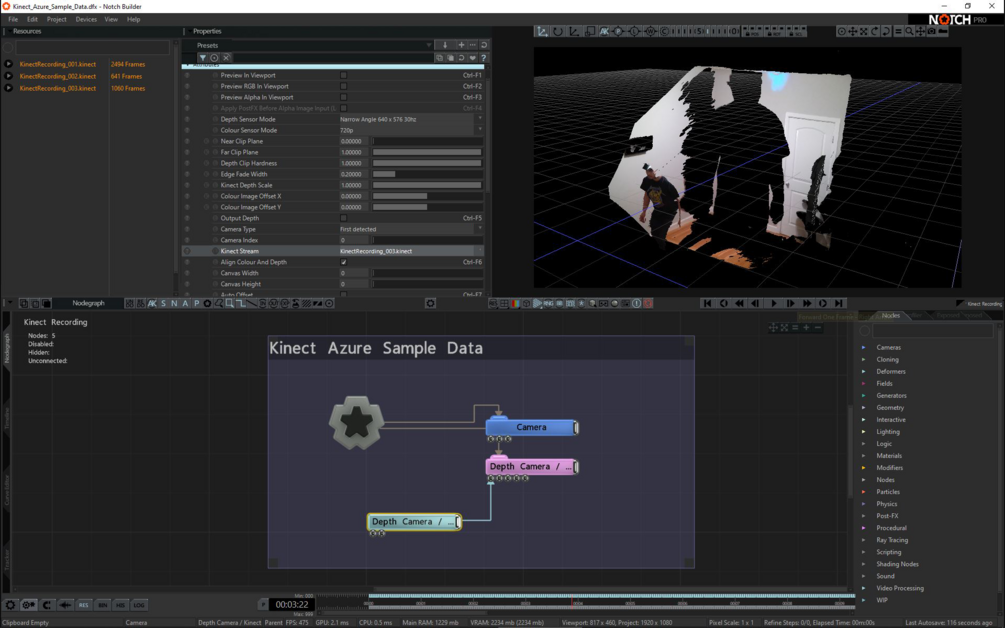
Task: Open Colour Sensor Mode dropdown
Action: click(411, 130)
